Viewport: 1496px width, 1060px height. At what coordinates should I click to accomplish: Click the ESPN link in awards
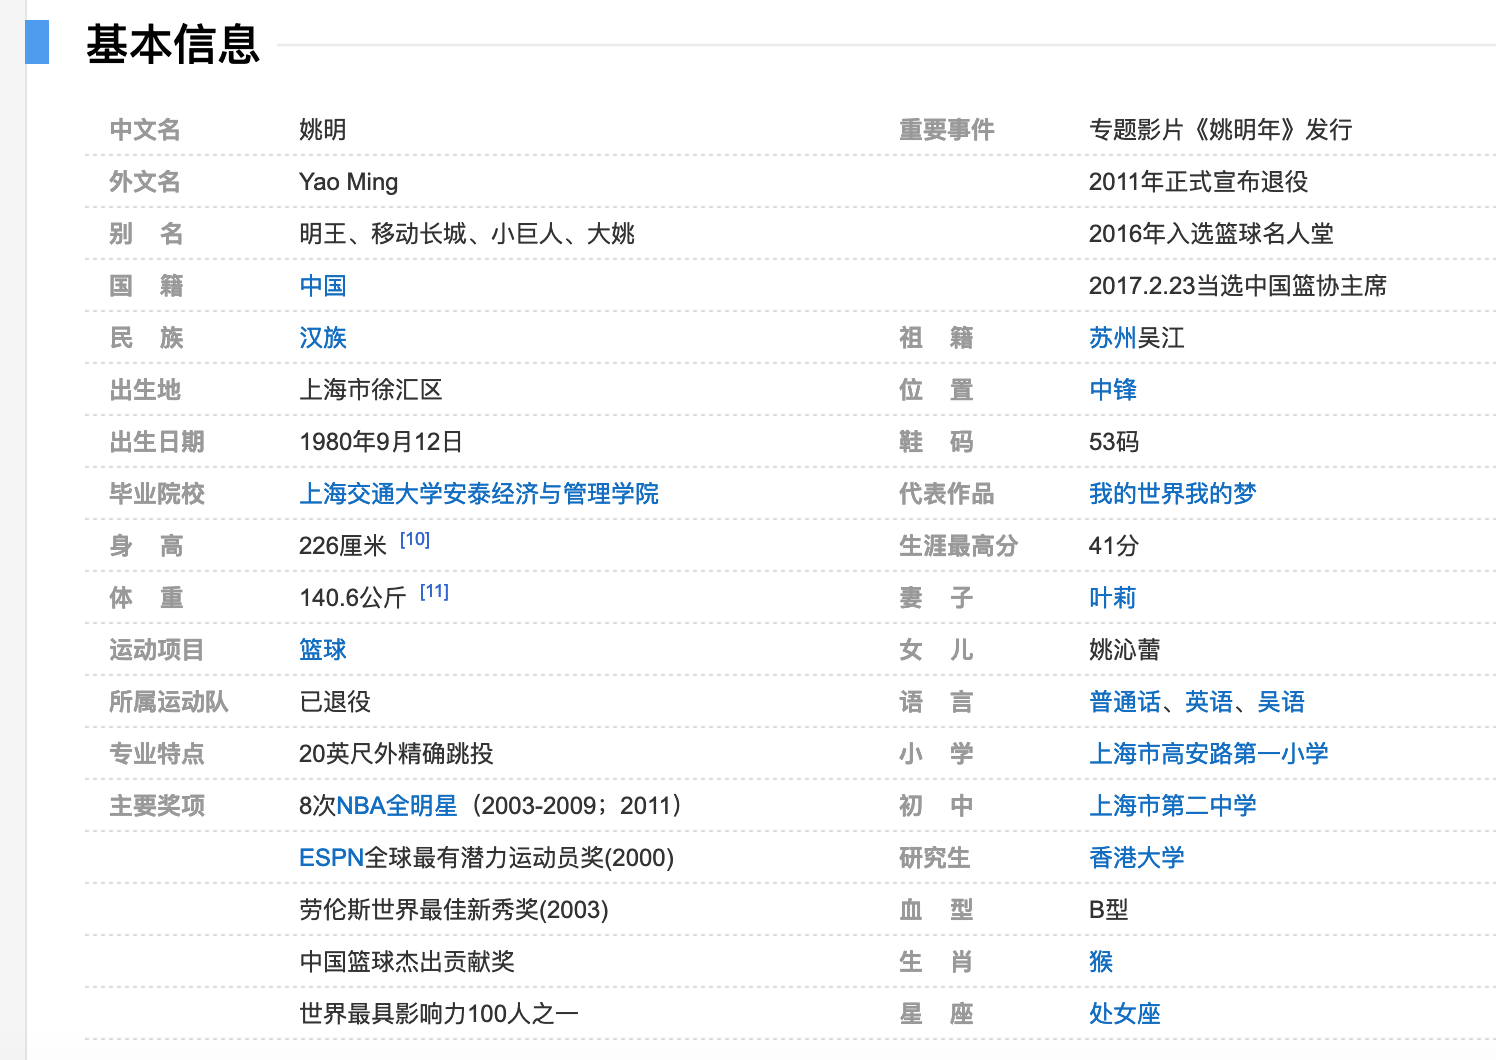(x=331, y=858)
